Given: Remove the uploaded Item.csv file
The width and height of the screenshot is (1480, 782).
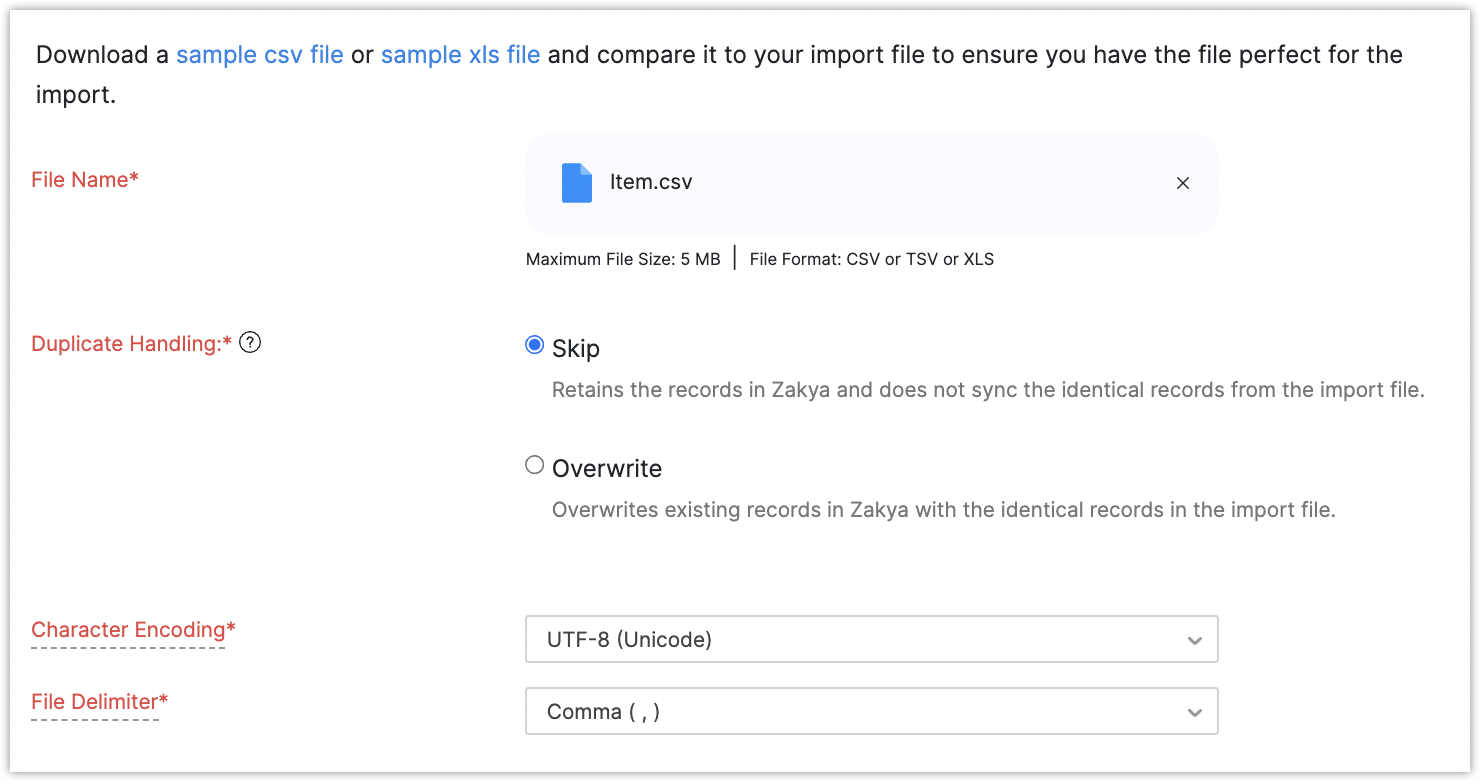Looking at the screenshot, I should [1183, 183].
